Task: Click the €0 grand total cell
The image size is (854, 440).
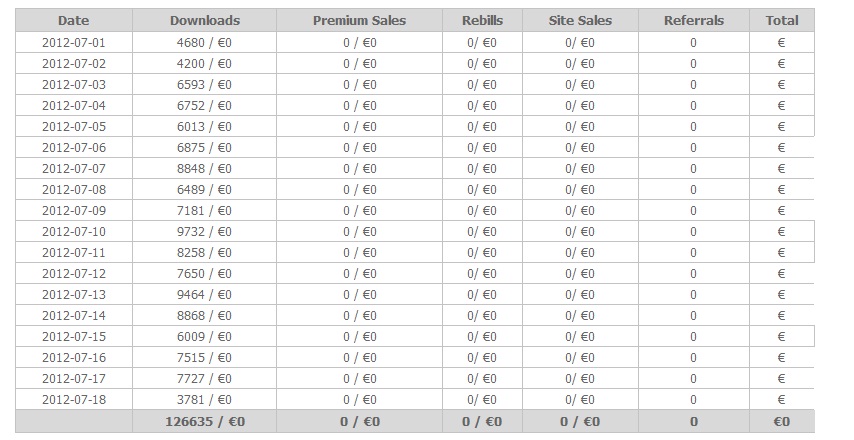Action: pos(782,422)
